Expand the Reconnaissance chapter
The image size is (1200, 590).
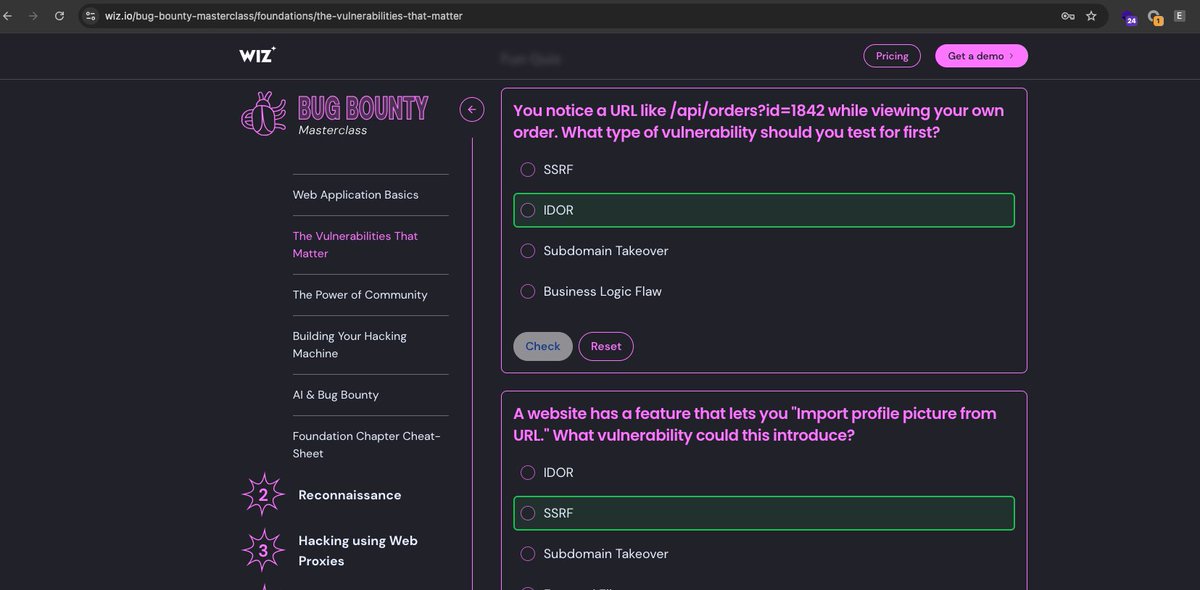[x=350, y=495]
